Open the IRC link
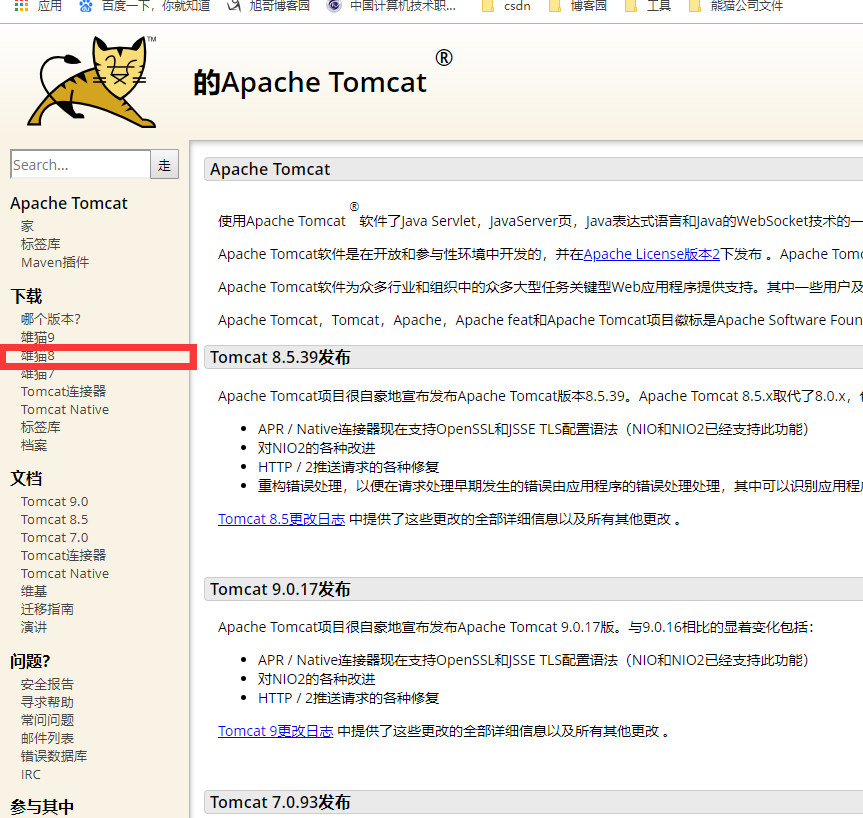This screenshot has width=863, height=818. tap(31, 775)
